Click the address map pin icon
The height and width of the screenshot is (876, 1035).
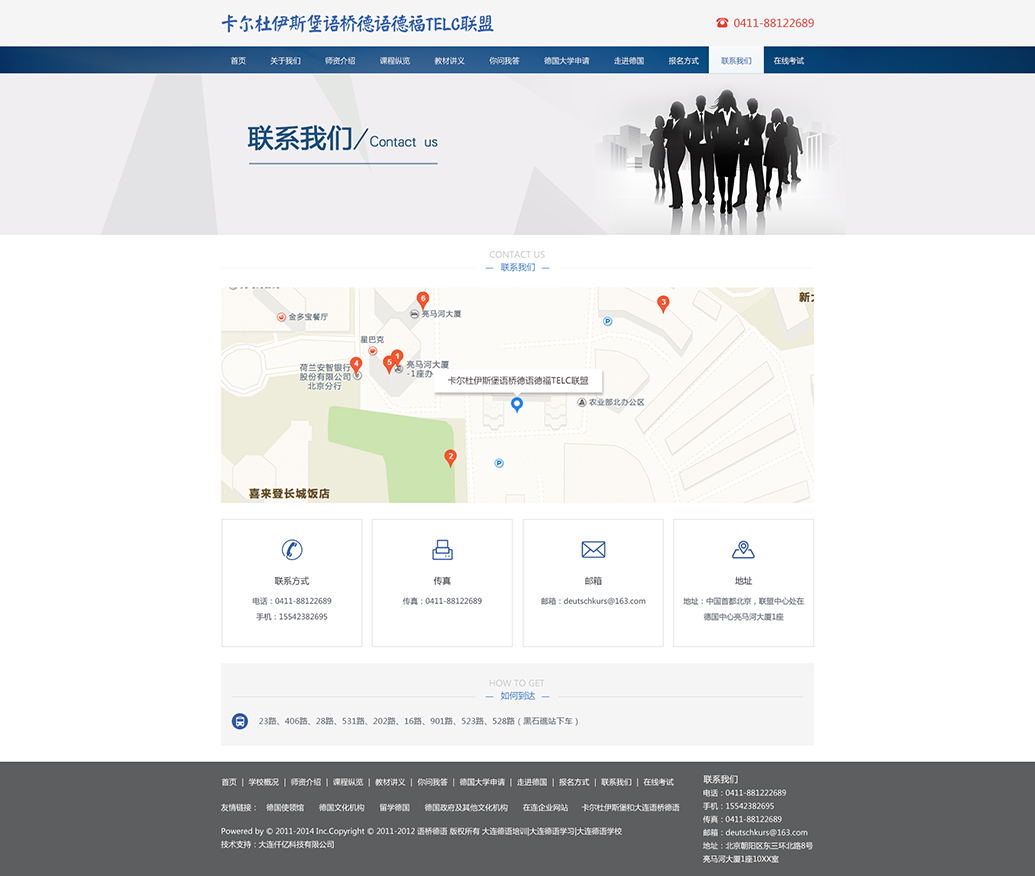[743, 549]
